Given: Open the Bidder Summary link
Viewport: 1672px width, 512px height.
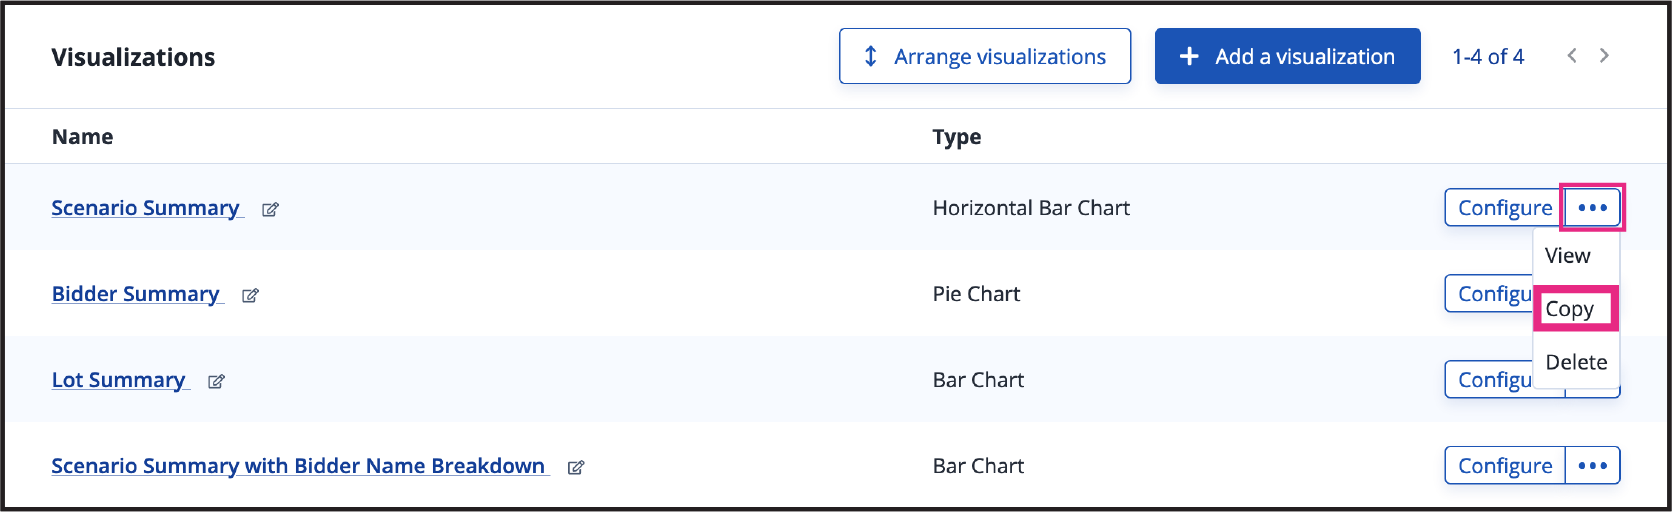Looking at the screenshot, I should click(x=136, y=294).
